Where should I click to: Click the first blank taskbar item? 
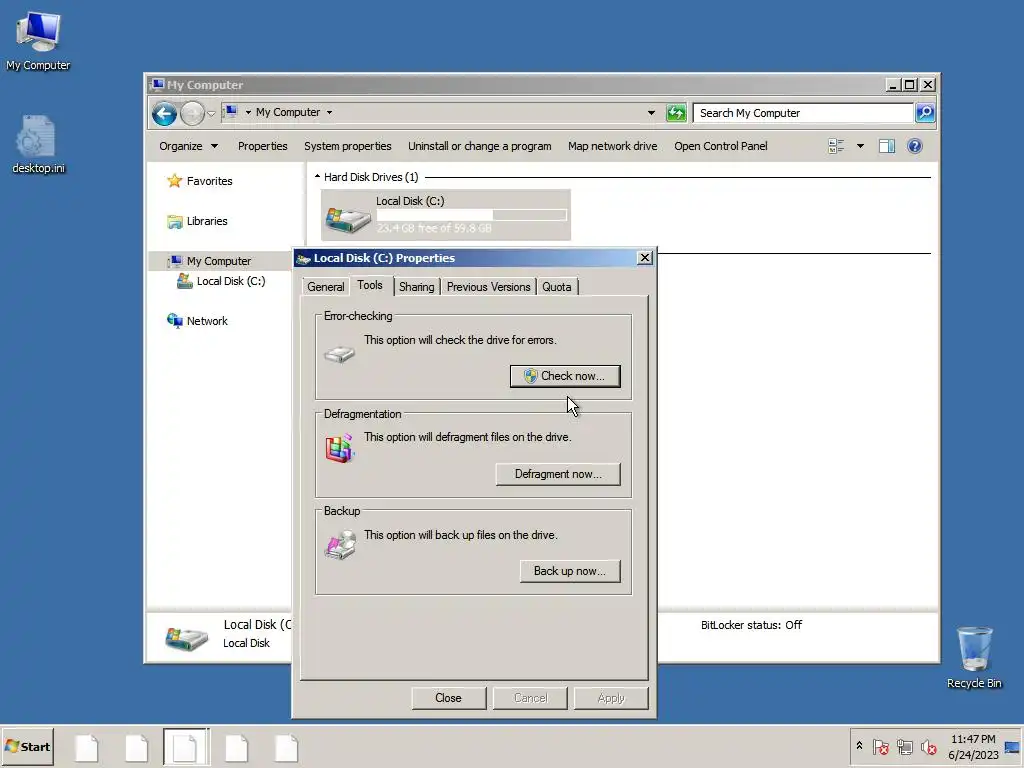click(x=87, y=748)
